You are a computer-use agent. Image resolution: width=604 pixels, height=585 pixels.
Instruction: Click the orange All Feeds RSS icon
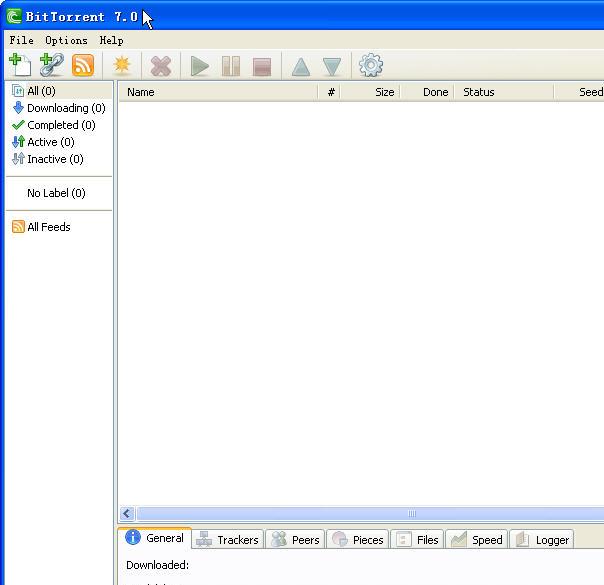[18, 226]
